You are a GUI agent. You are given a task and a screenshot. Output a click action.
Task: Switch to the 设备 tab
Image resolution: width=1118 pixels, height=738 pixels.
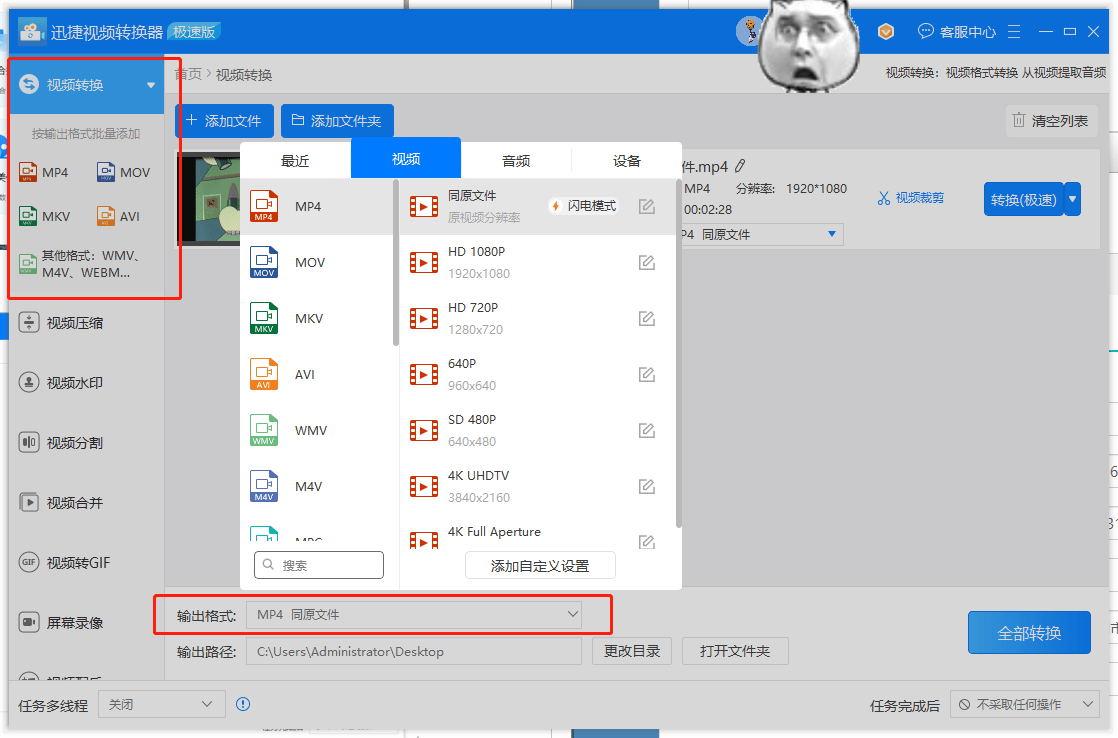pyautogui.click(x=627, y=160)
